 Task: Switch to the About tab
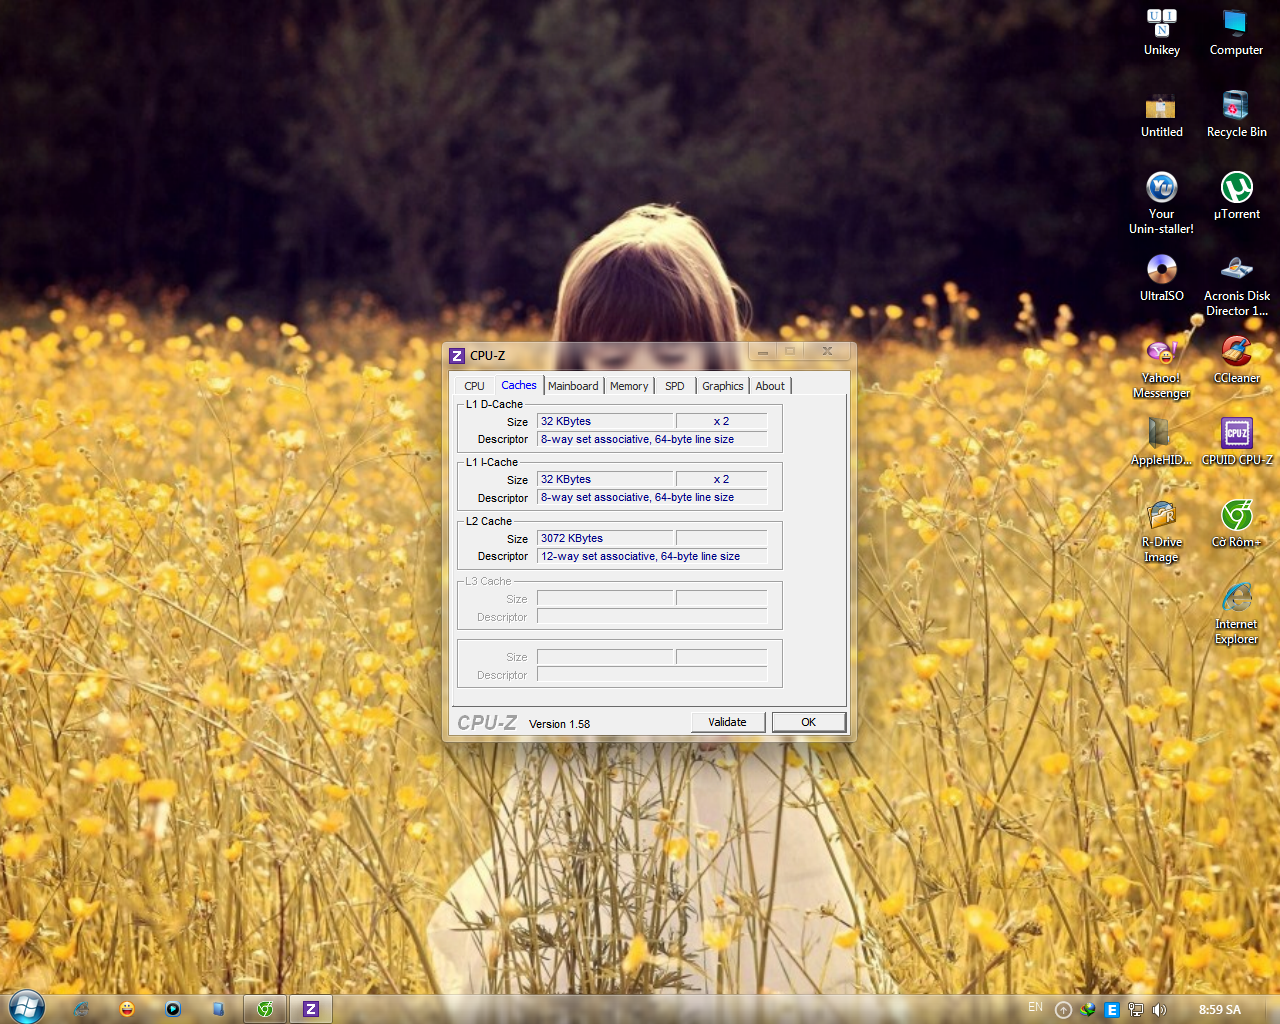coord(770,386)
